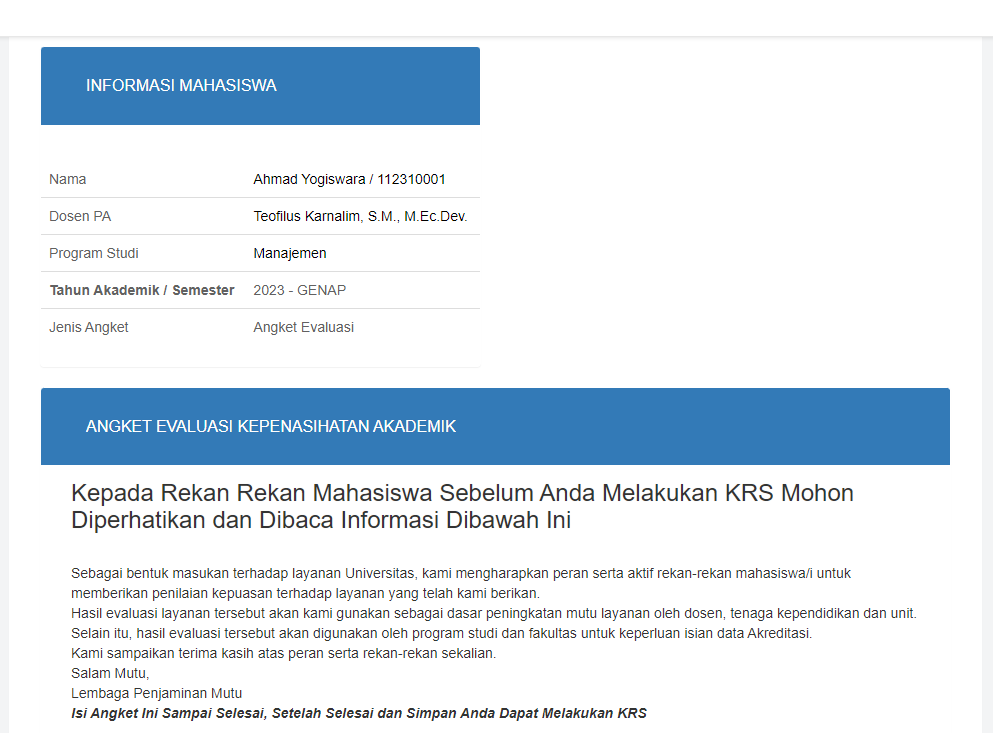Click ANGKET EVALUASI KEPENASIHATAN AKADEMIK header
This screenshot has width=993, height=733.
[495, 426]
